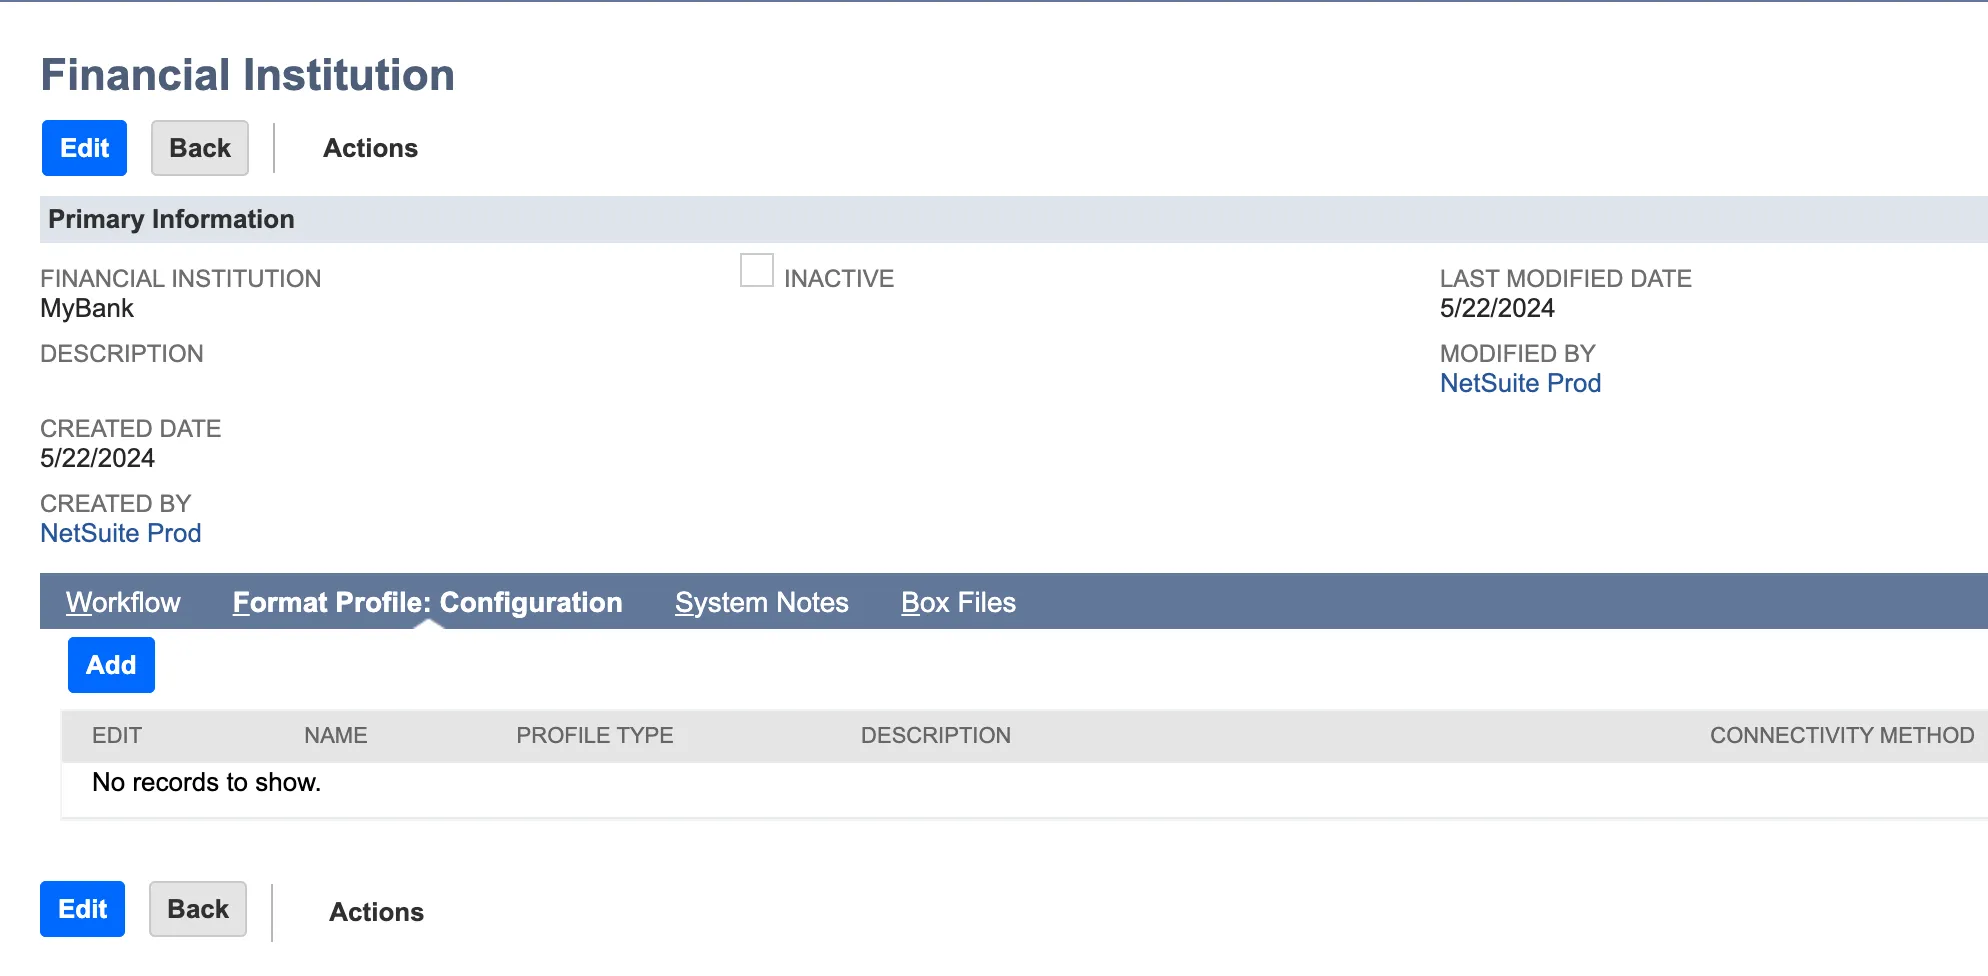Viewport: 1988px width, 976px height.
Task: Click the Edit button above Primary Information
Action: coord(84,148)
